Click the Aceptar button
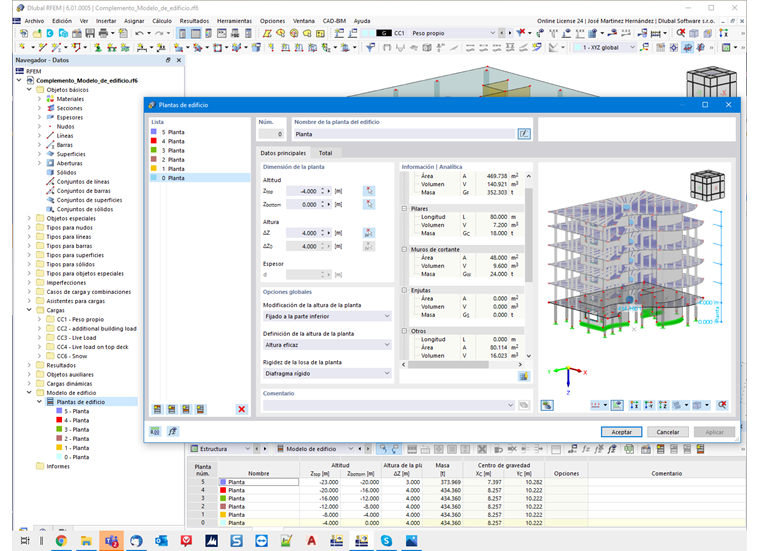The height and width of the screenshot is (551, 760). (621, 432)
